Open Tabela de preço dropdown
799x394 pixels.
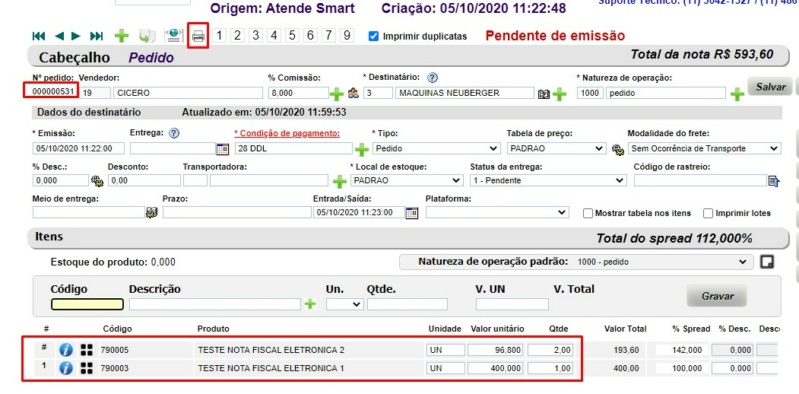tap(556, 149)
